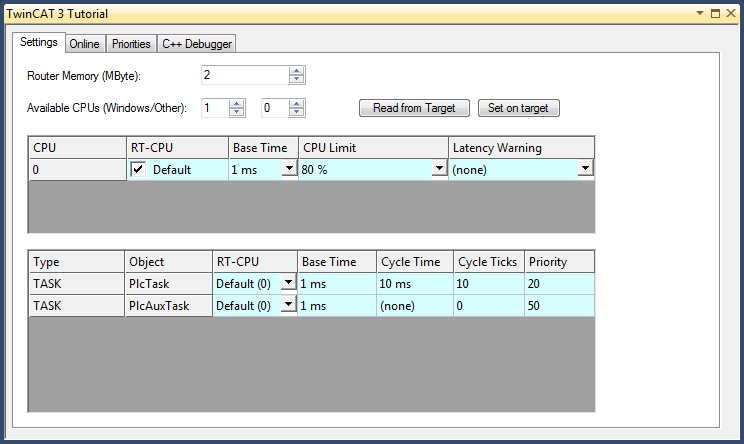Image resolution: width=744 pixels, height=444 pixels.
Task: Select the 10 ms Cycle Time cell
Action: pos(415,284)
